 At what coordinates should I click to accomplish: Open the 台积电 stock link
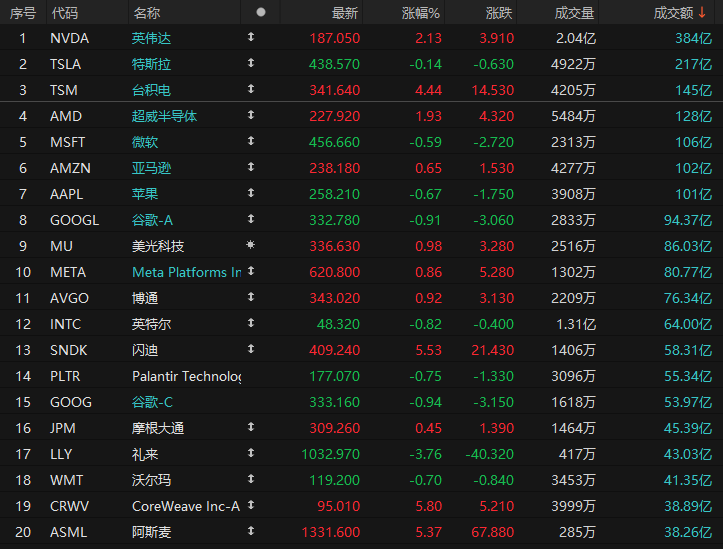151,90
